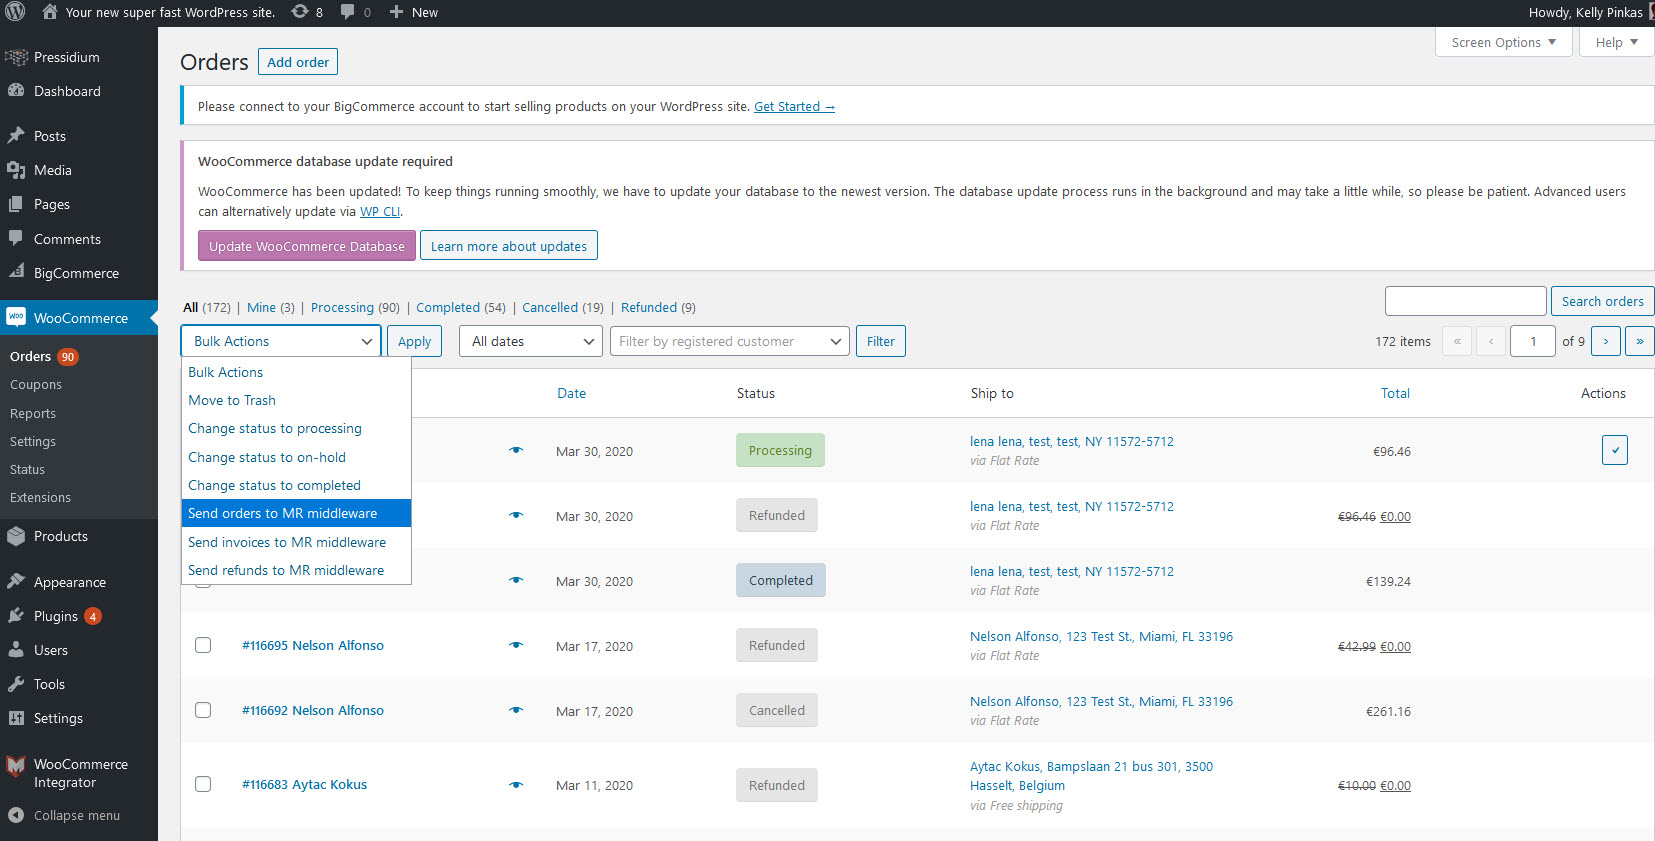Click the WooCommerce Integrator icon
Image resolution: width=1655 pixels, height=841 pixels.
pyautogui.click(x=16, y=766)
